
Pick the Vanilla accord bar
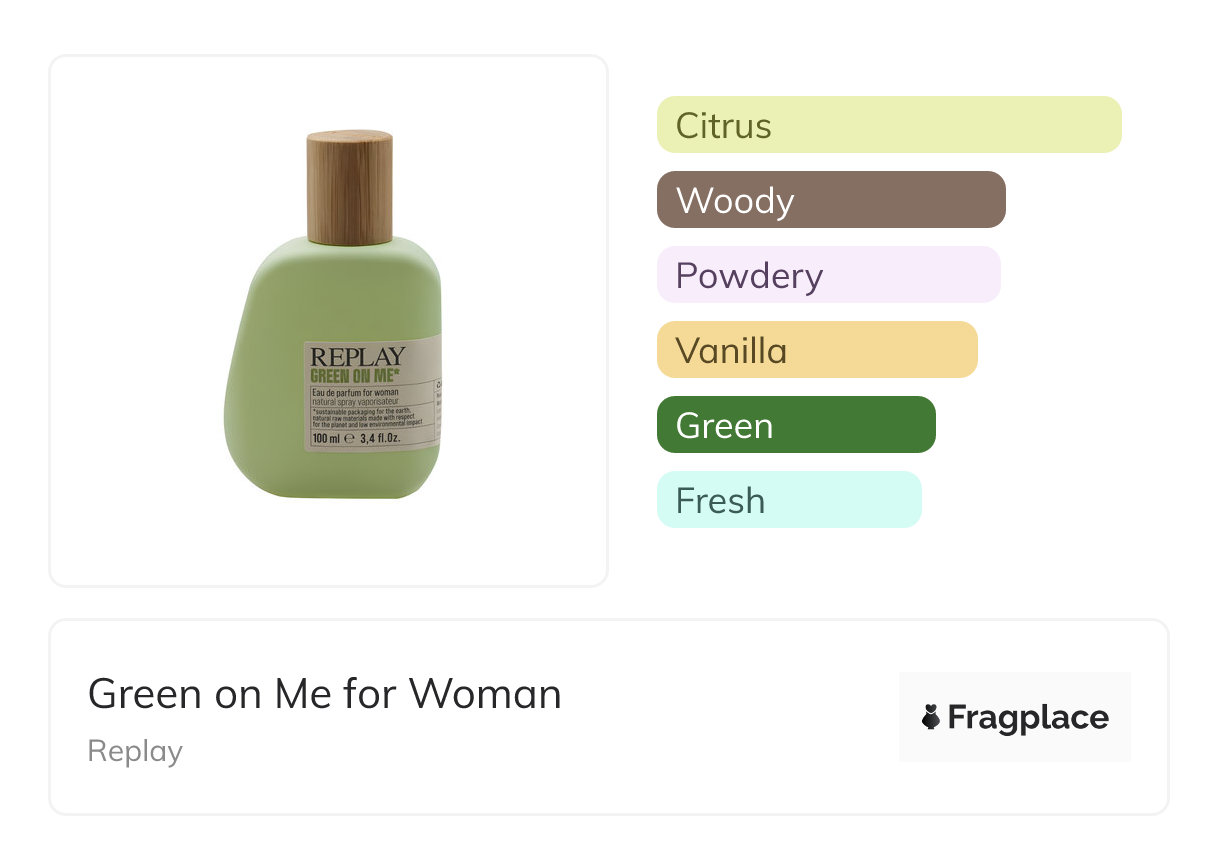pyautogui.click(x=816, y=350)
